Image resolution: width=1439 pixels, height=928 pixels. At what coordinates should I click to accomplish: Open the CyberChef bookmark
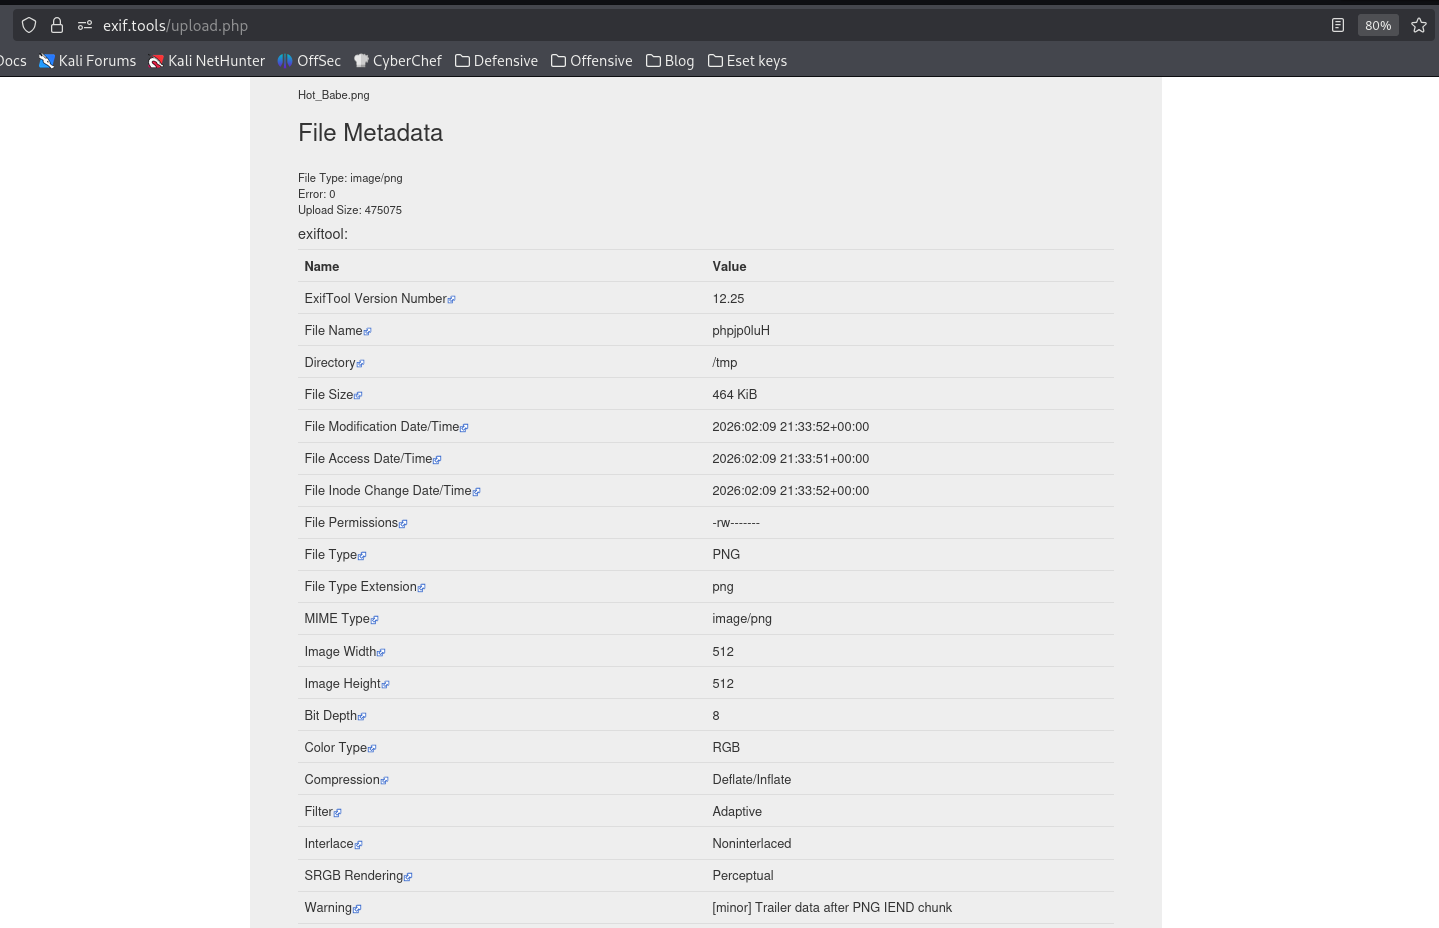click(x=398, y=61)
